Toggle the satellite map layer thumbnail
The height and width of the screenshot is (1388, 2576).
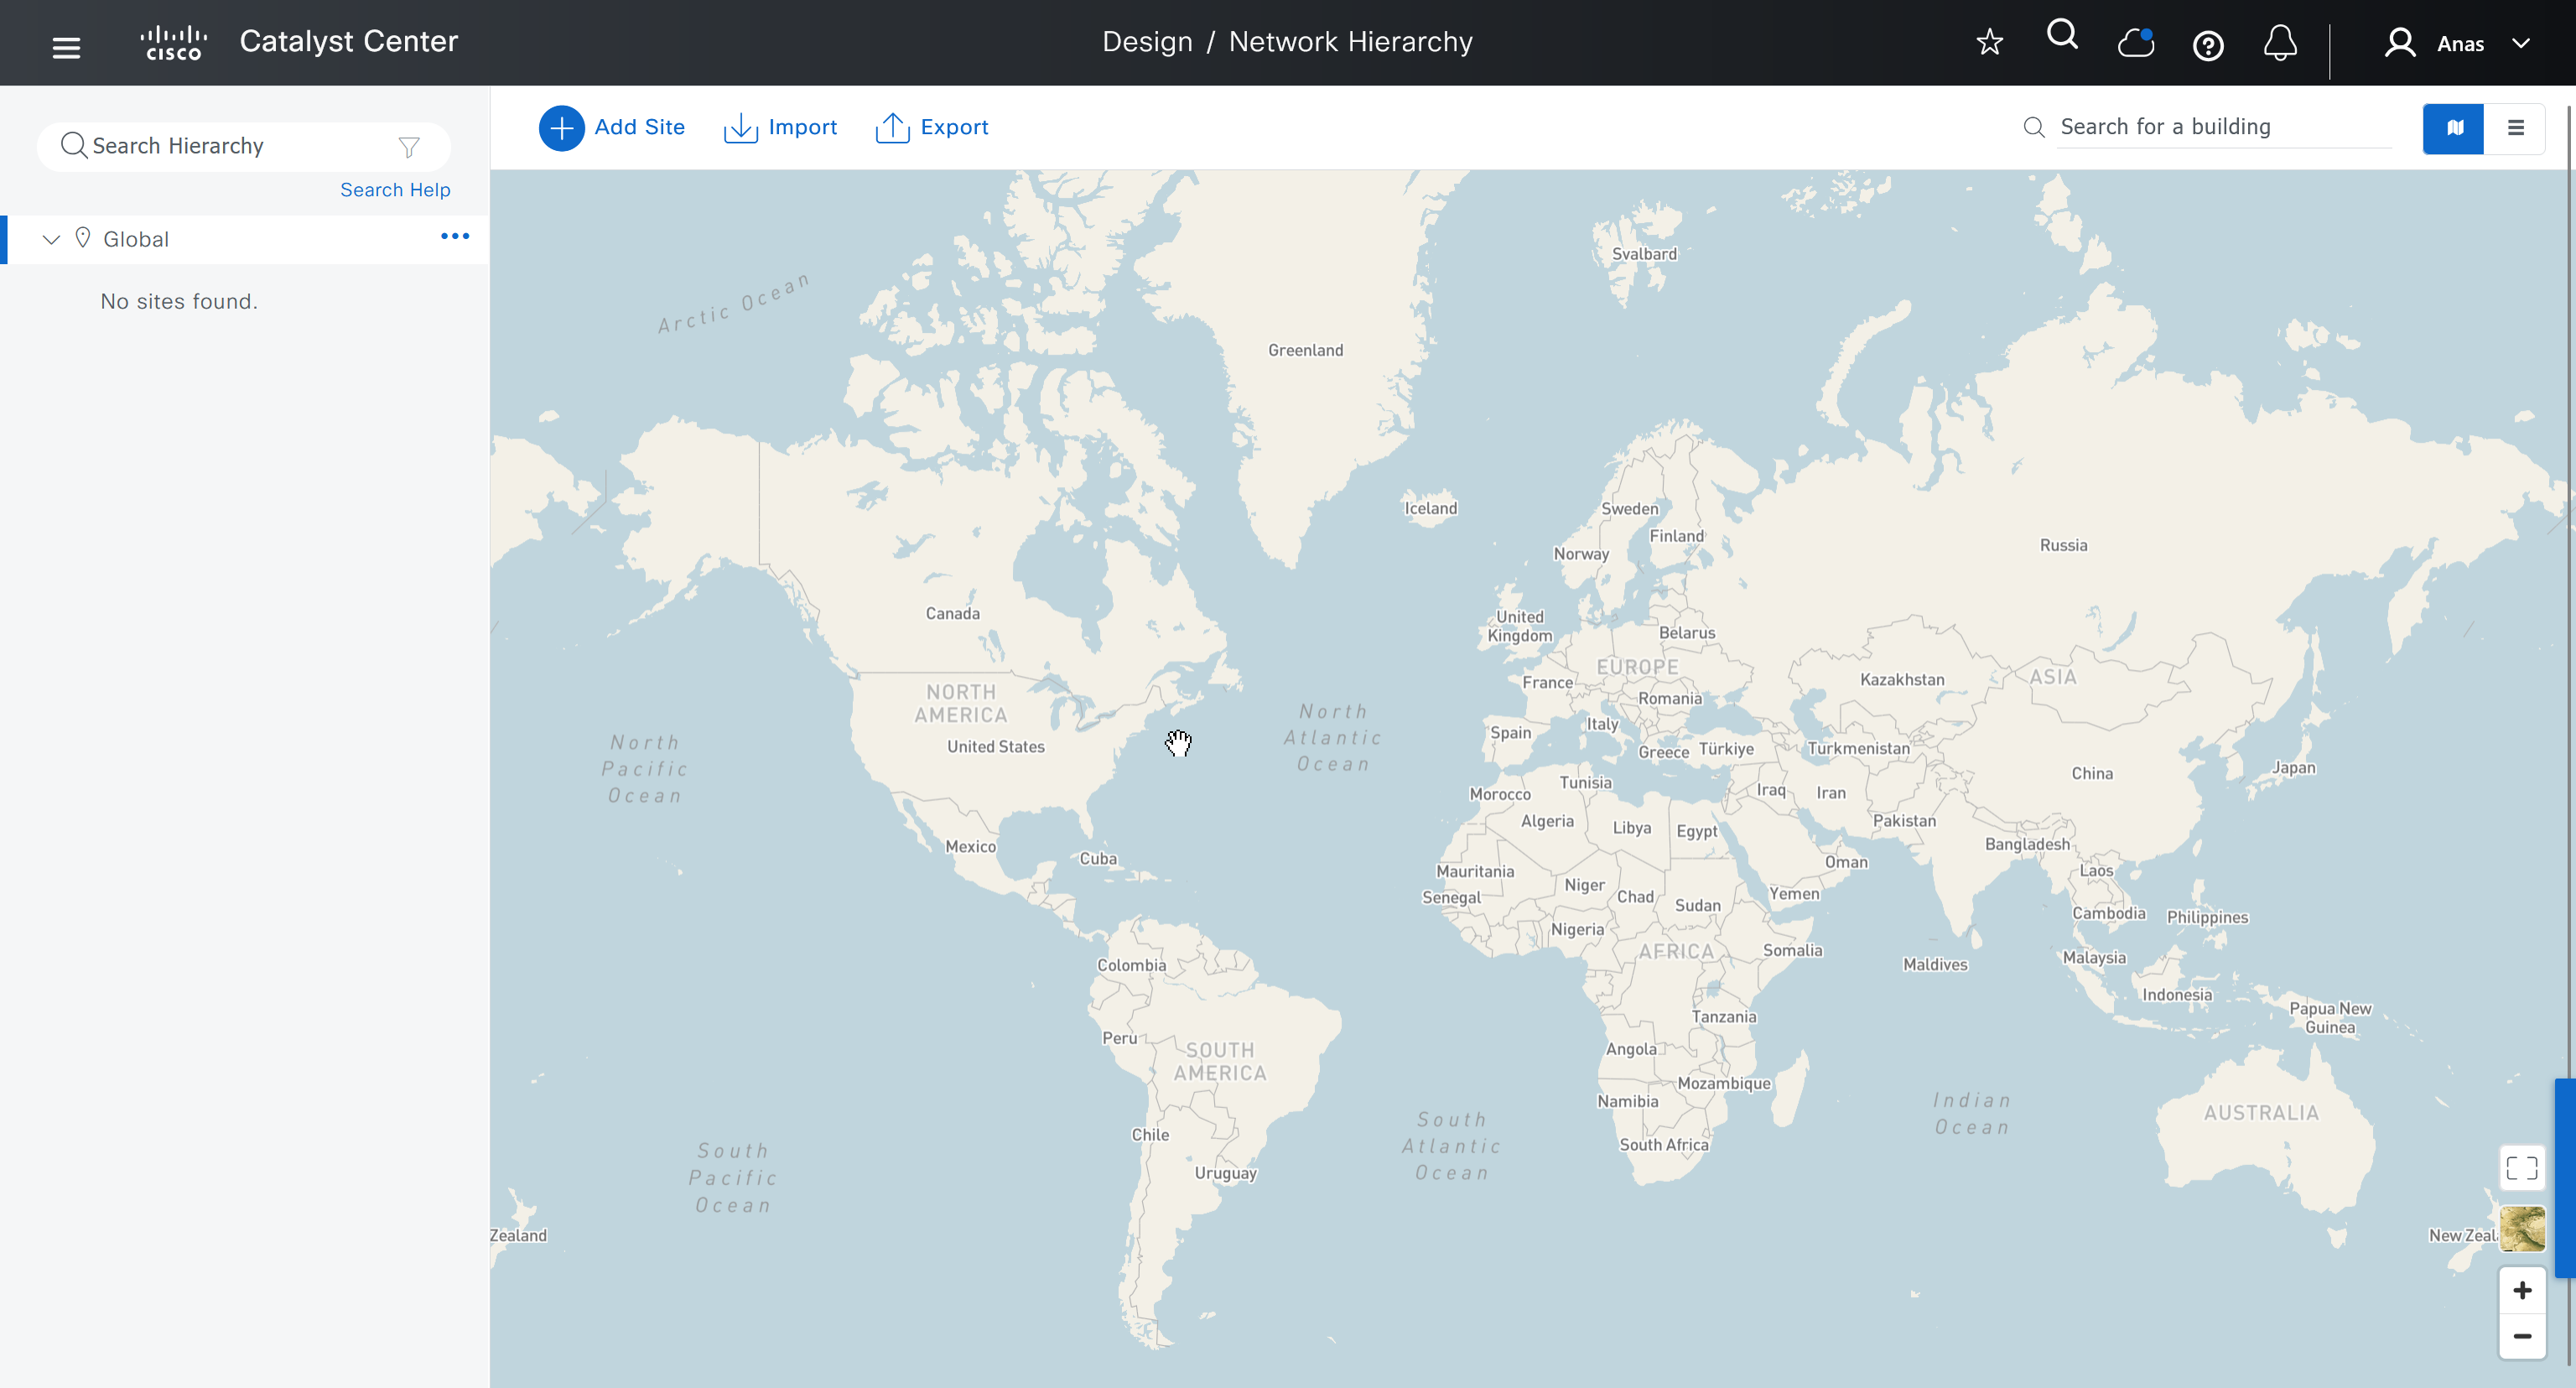(x=2521, y=1228)
